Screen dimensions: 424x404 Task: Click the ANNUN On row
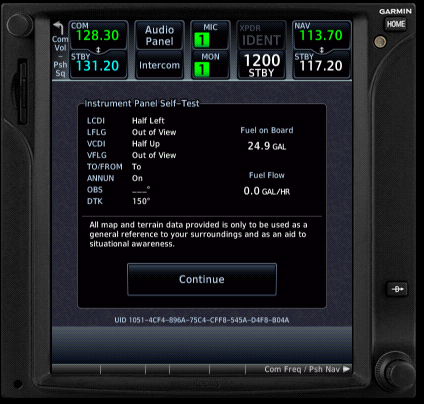(x=115, y=178)
